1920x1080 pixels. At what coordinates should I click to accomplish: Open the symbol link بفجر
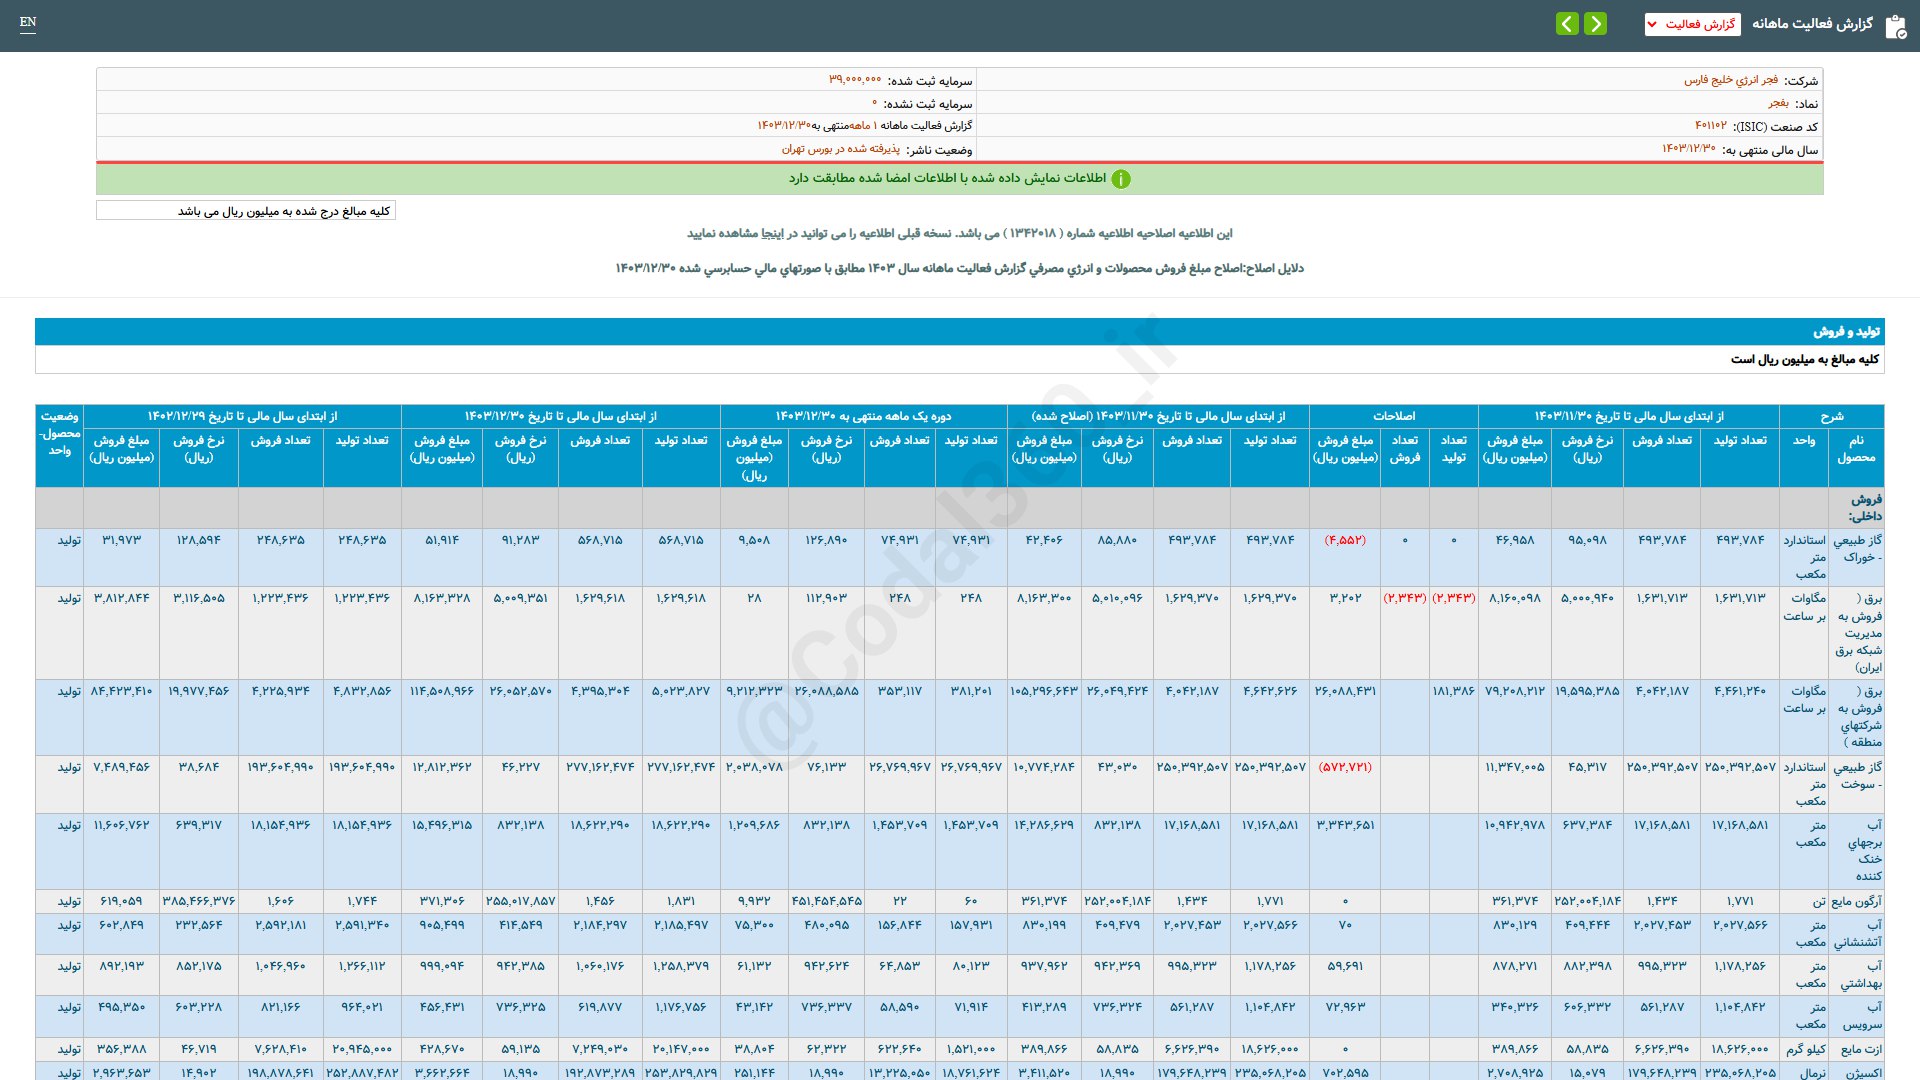[1778, 103]
